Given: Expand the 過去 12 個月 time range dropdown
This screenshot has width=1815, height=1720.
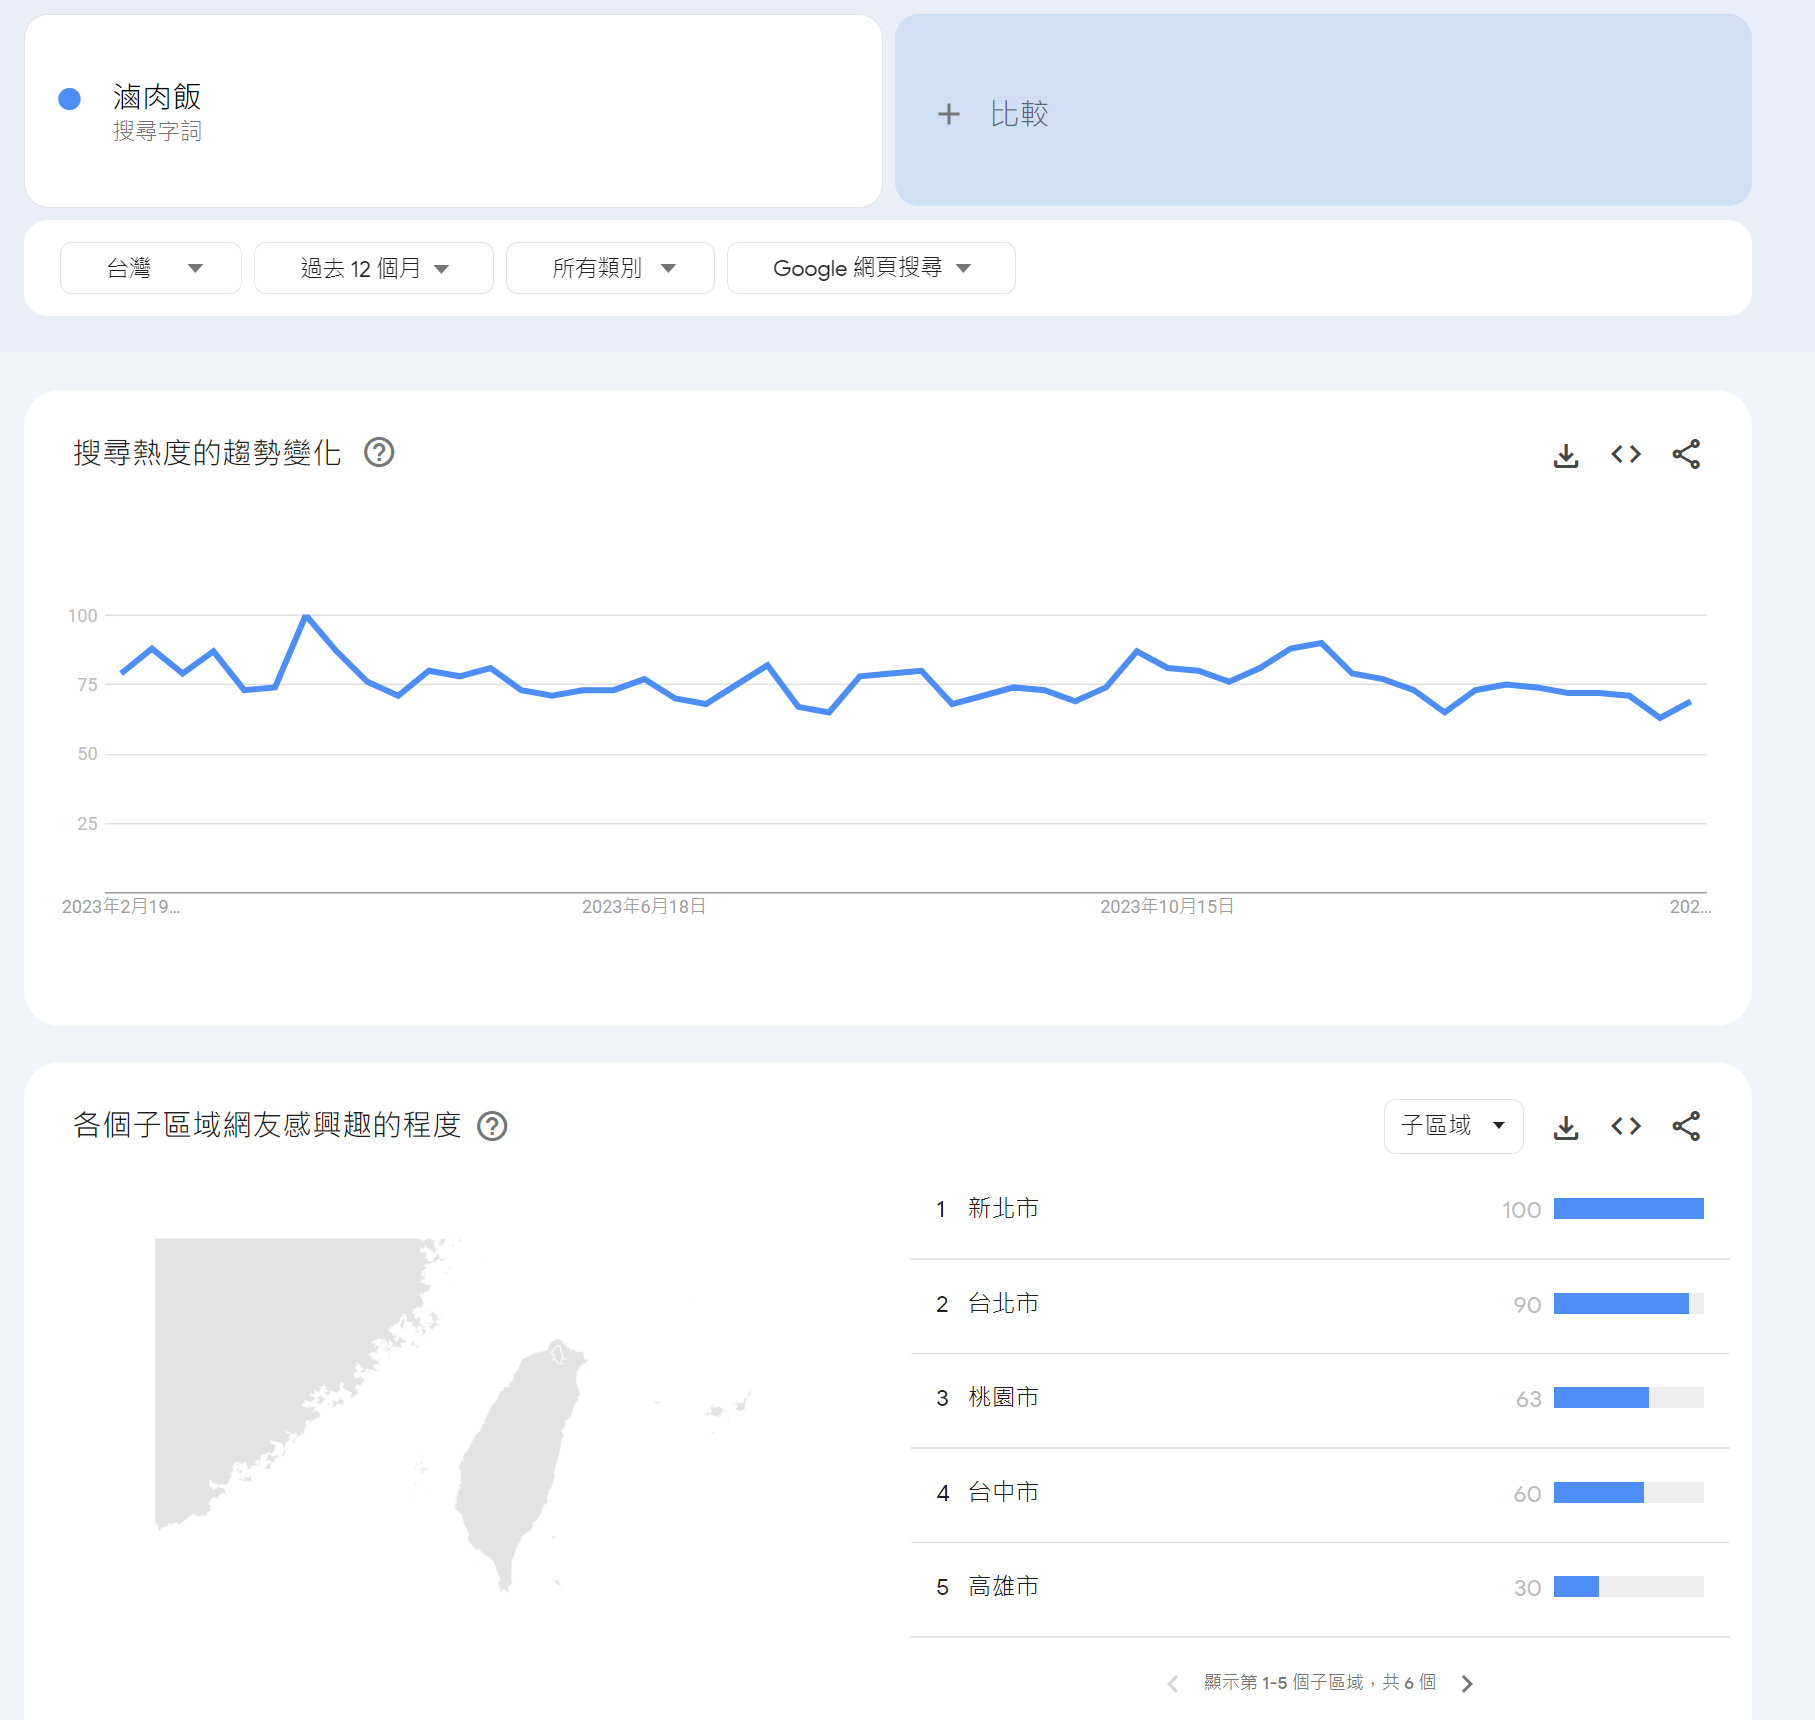Looking at the screenshot, I should point(373,268).
